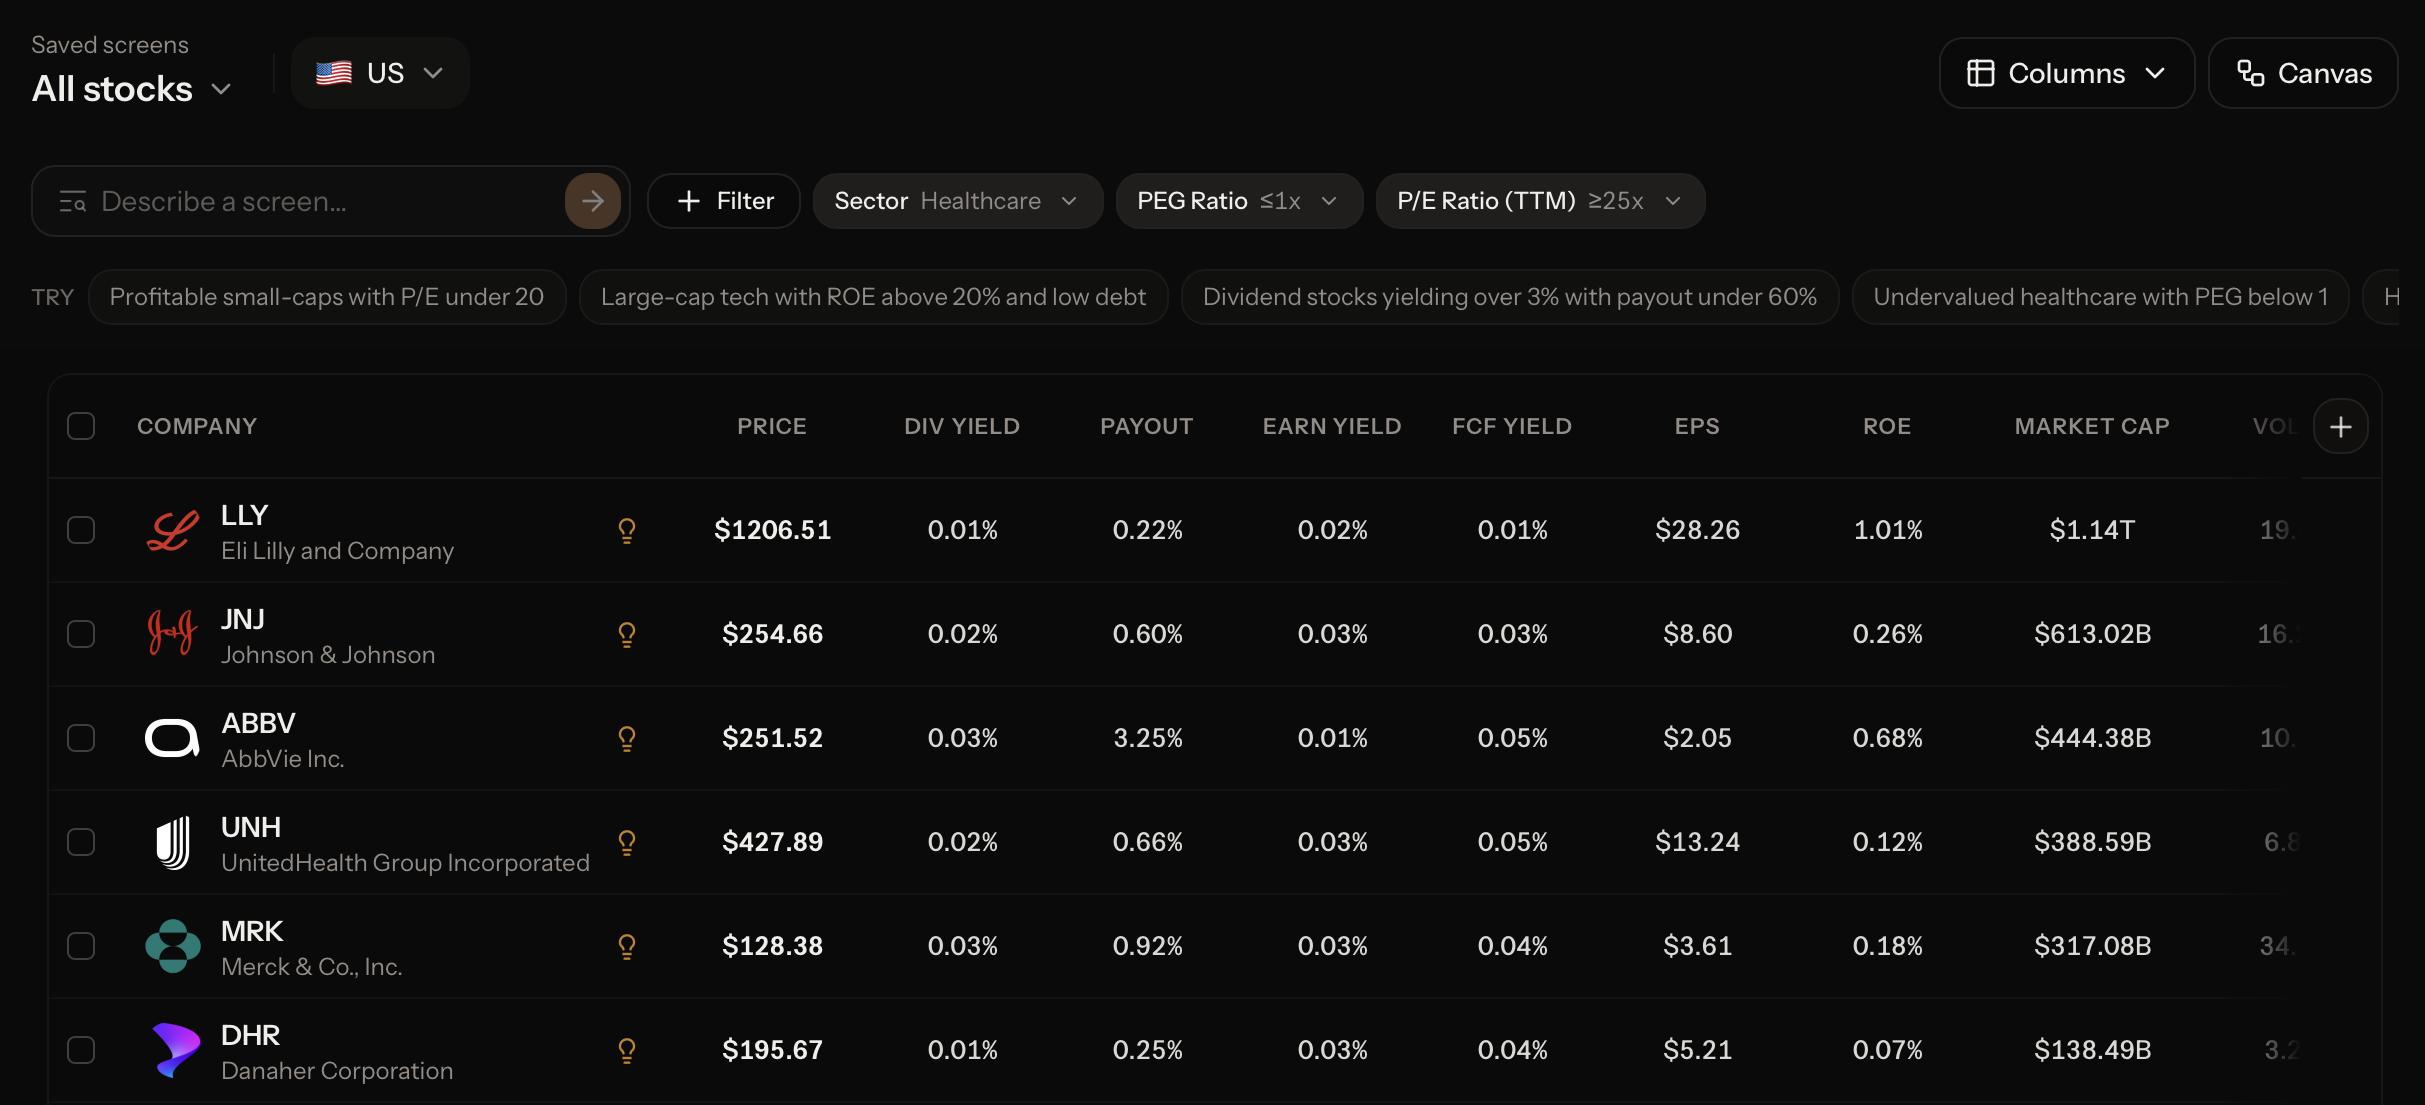Click the JNJ ticker symbol
Image resolution: width=2425 pixels, height=1105 pixels.
pos(243,619)
